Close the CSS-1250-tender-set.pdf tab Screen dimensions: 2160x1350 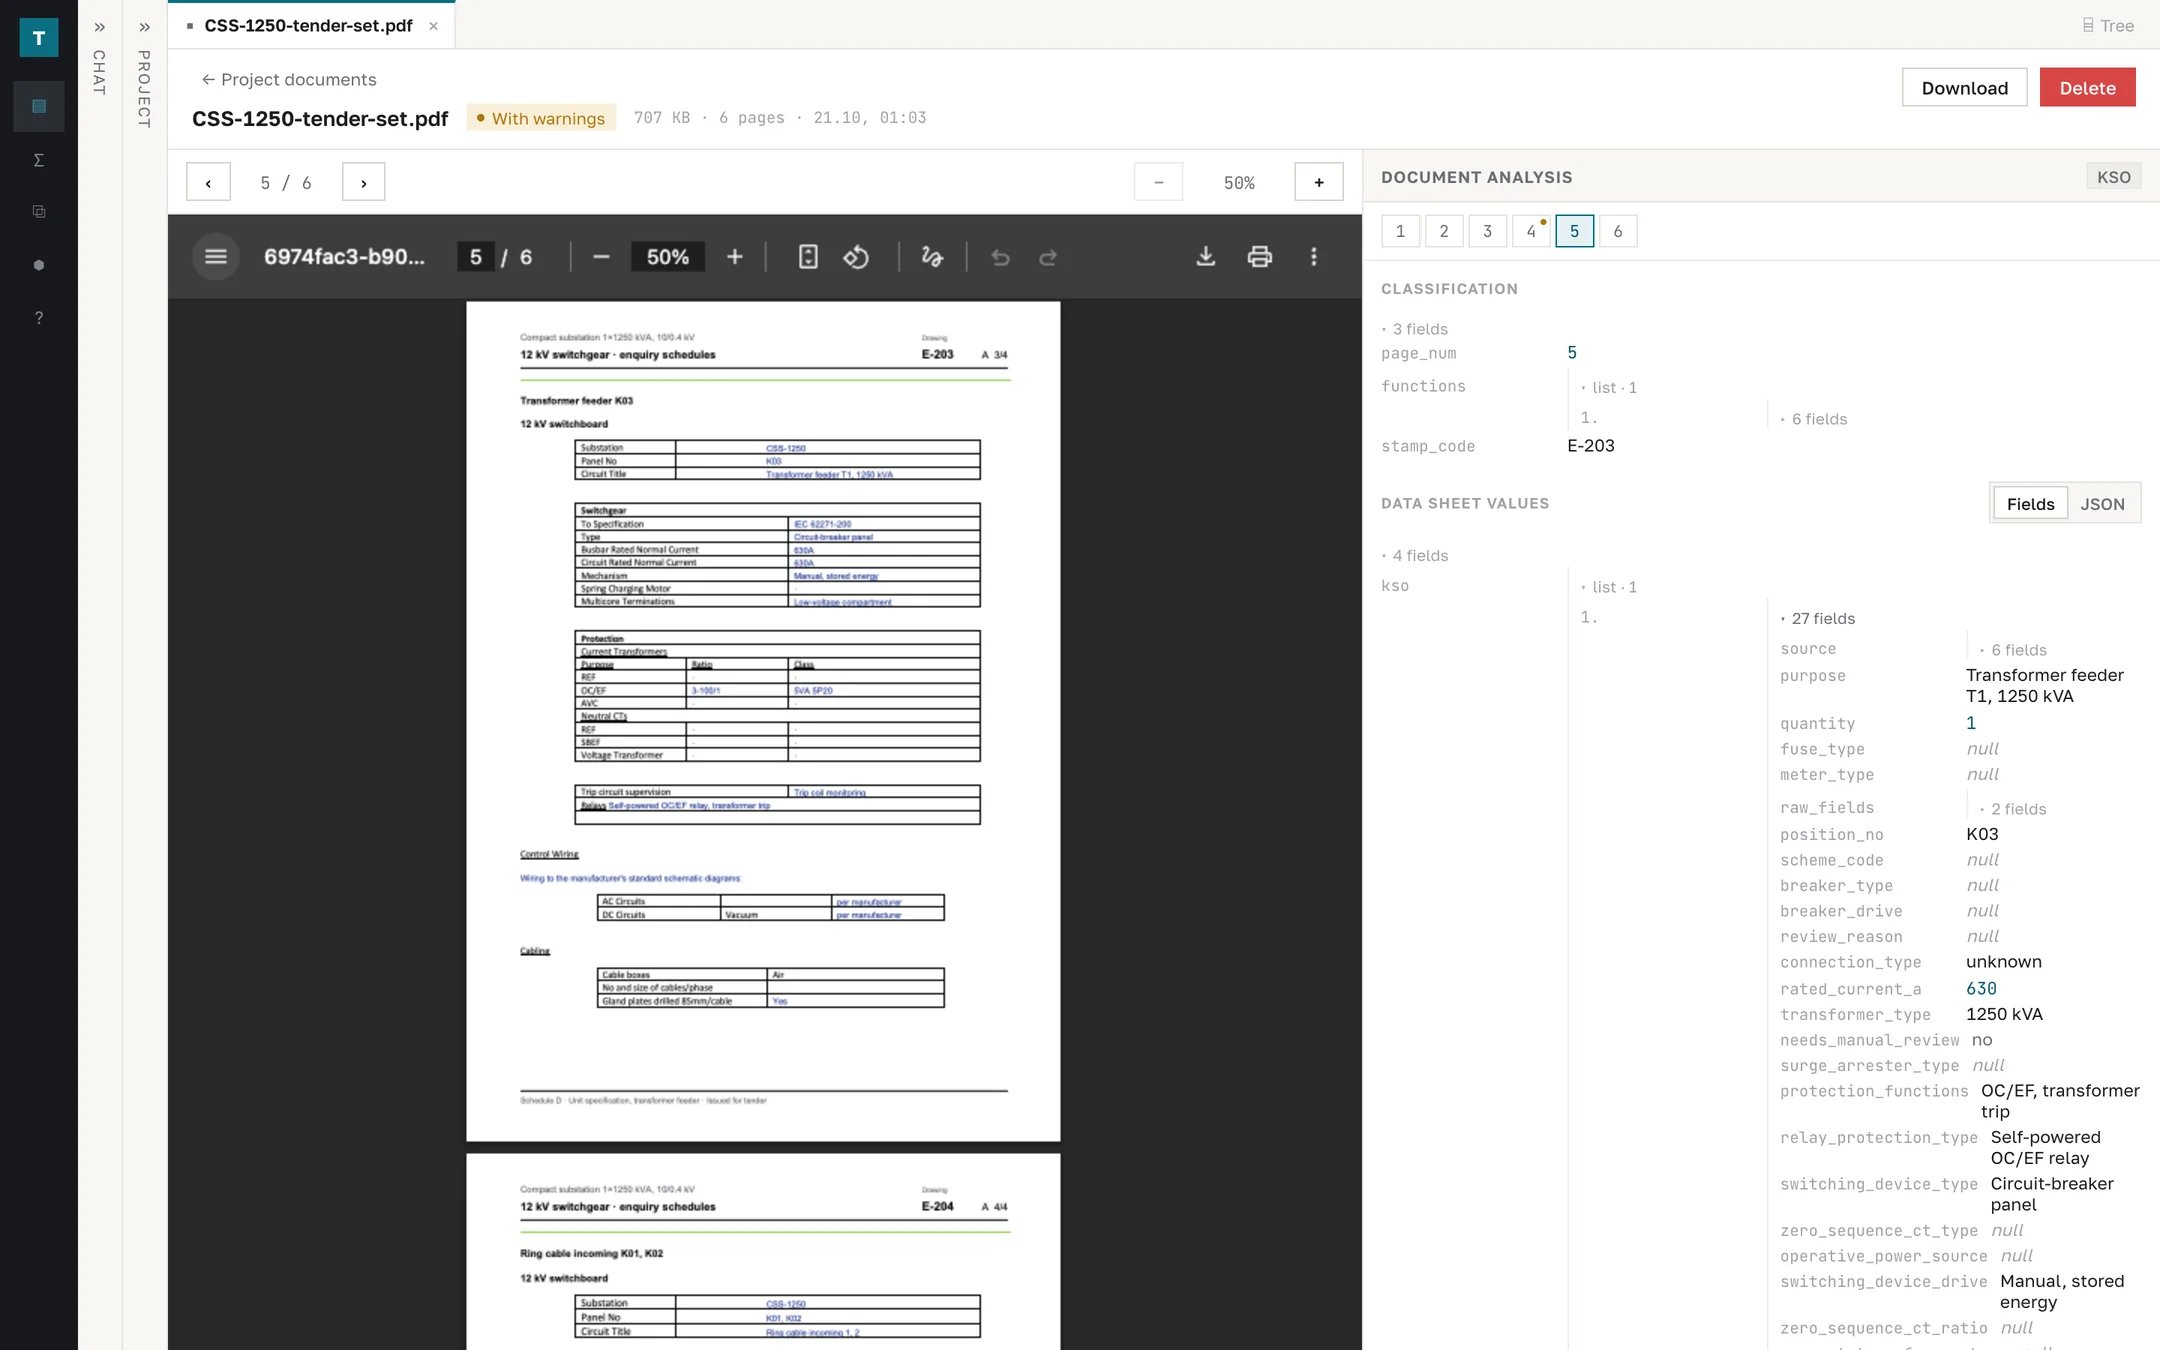433,26
